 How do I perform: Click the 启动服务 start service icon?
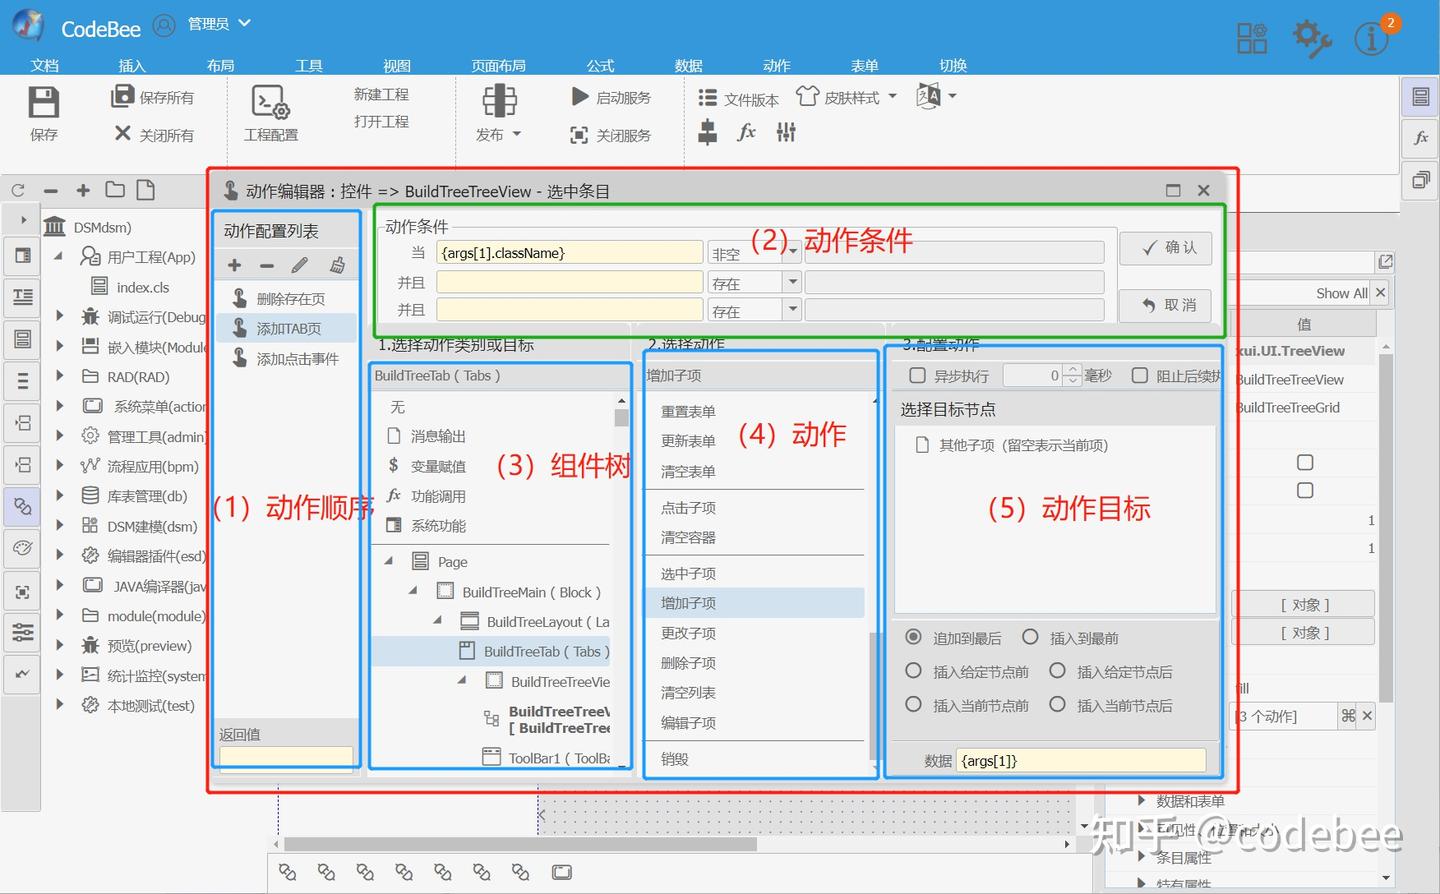tap(580, 96)
